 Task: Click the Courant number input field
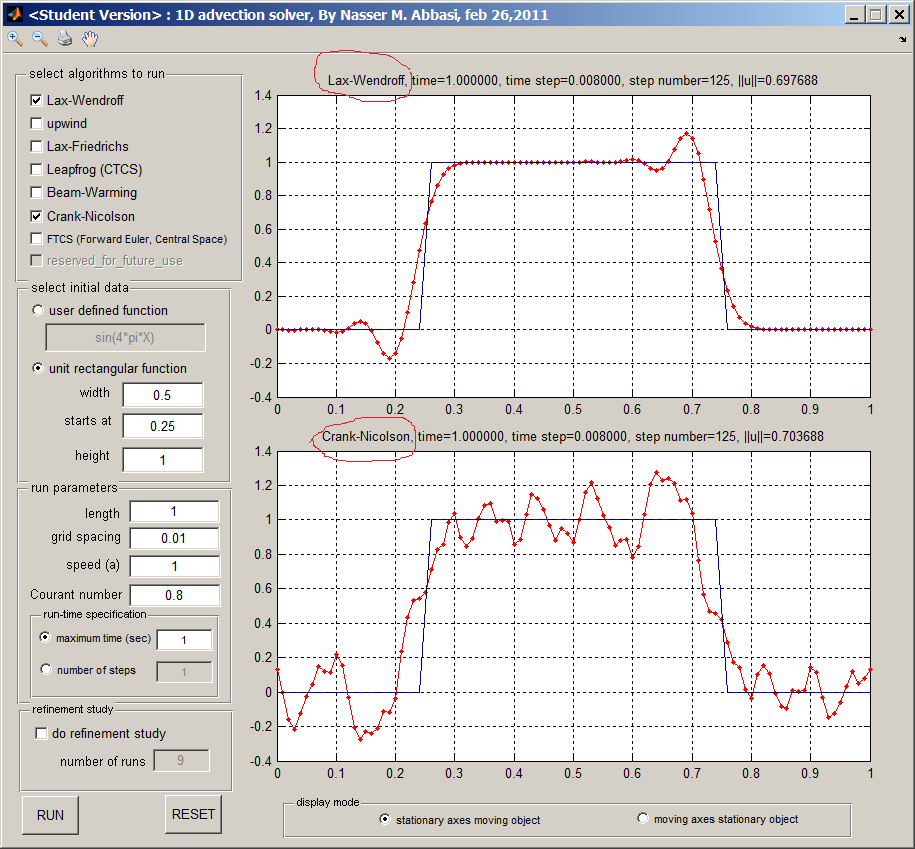pyautogui.click(x=174, y=595)
